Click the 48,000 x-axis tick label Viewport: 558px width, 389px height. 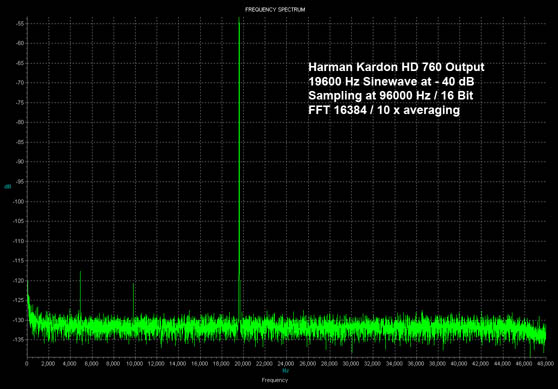pos(545,364)
